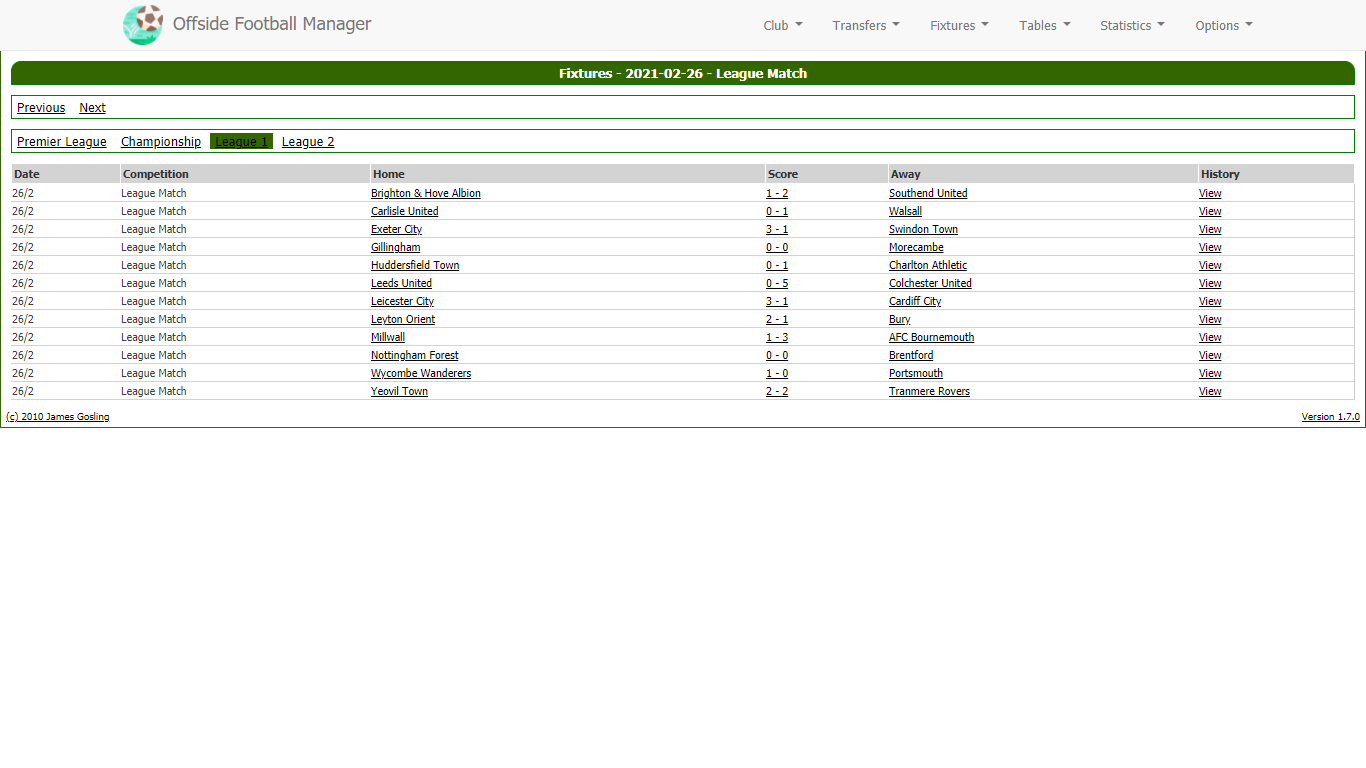Select the League 2 tab
Viewport: 1366px width, 768px height.
click(308, 142)
